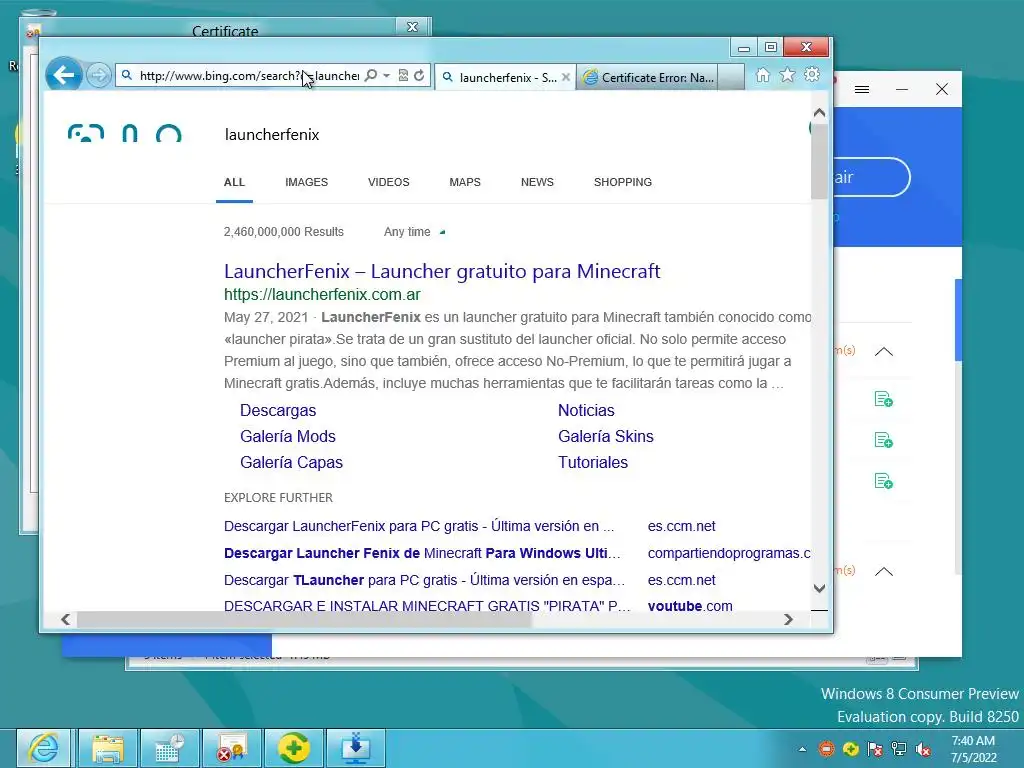
Task: Click third green add-document icon in background window
Action: 884,481
